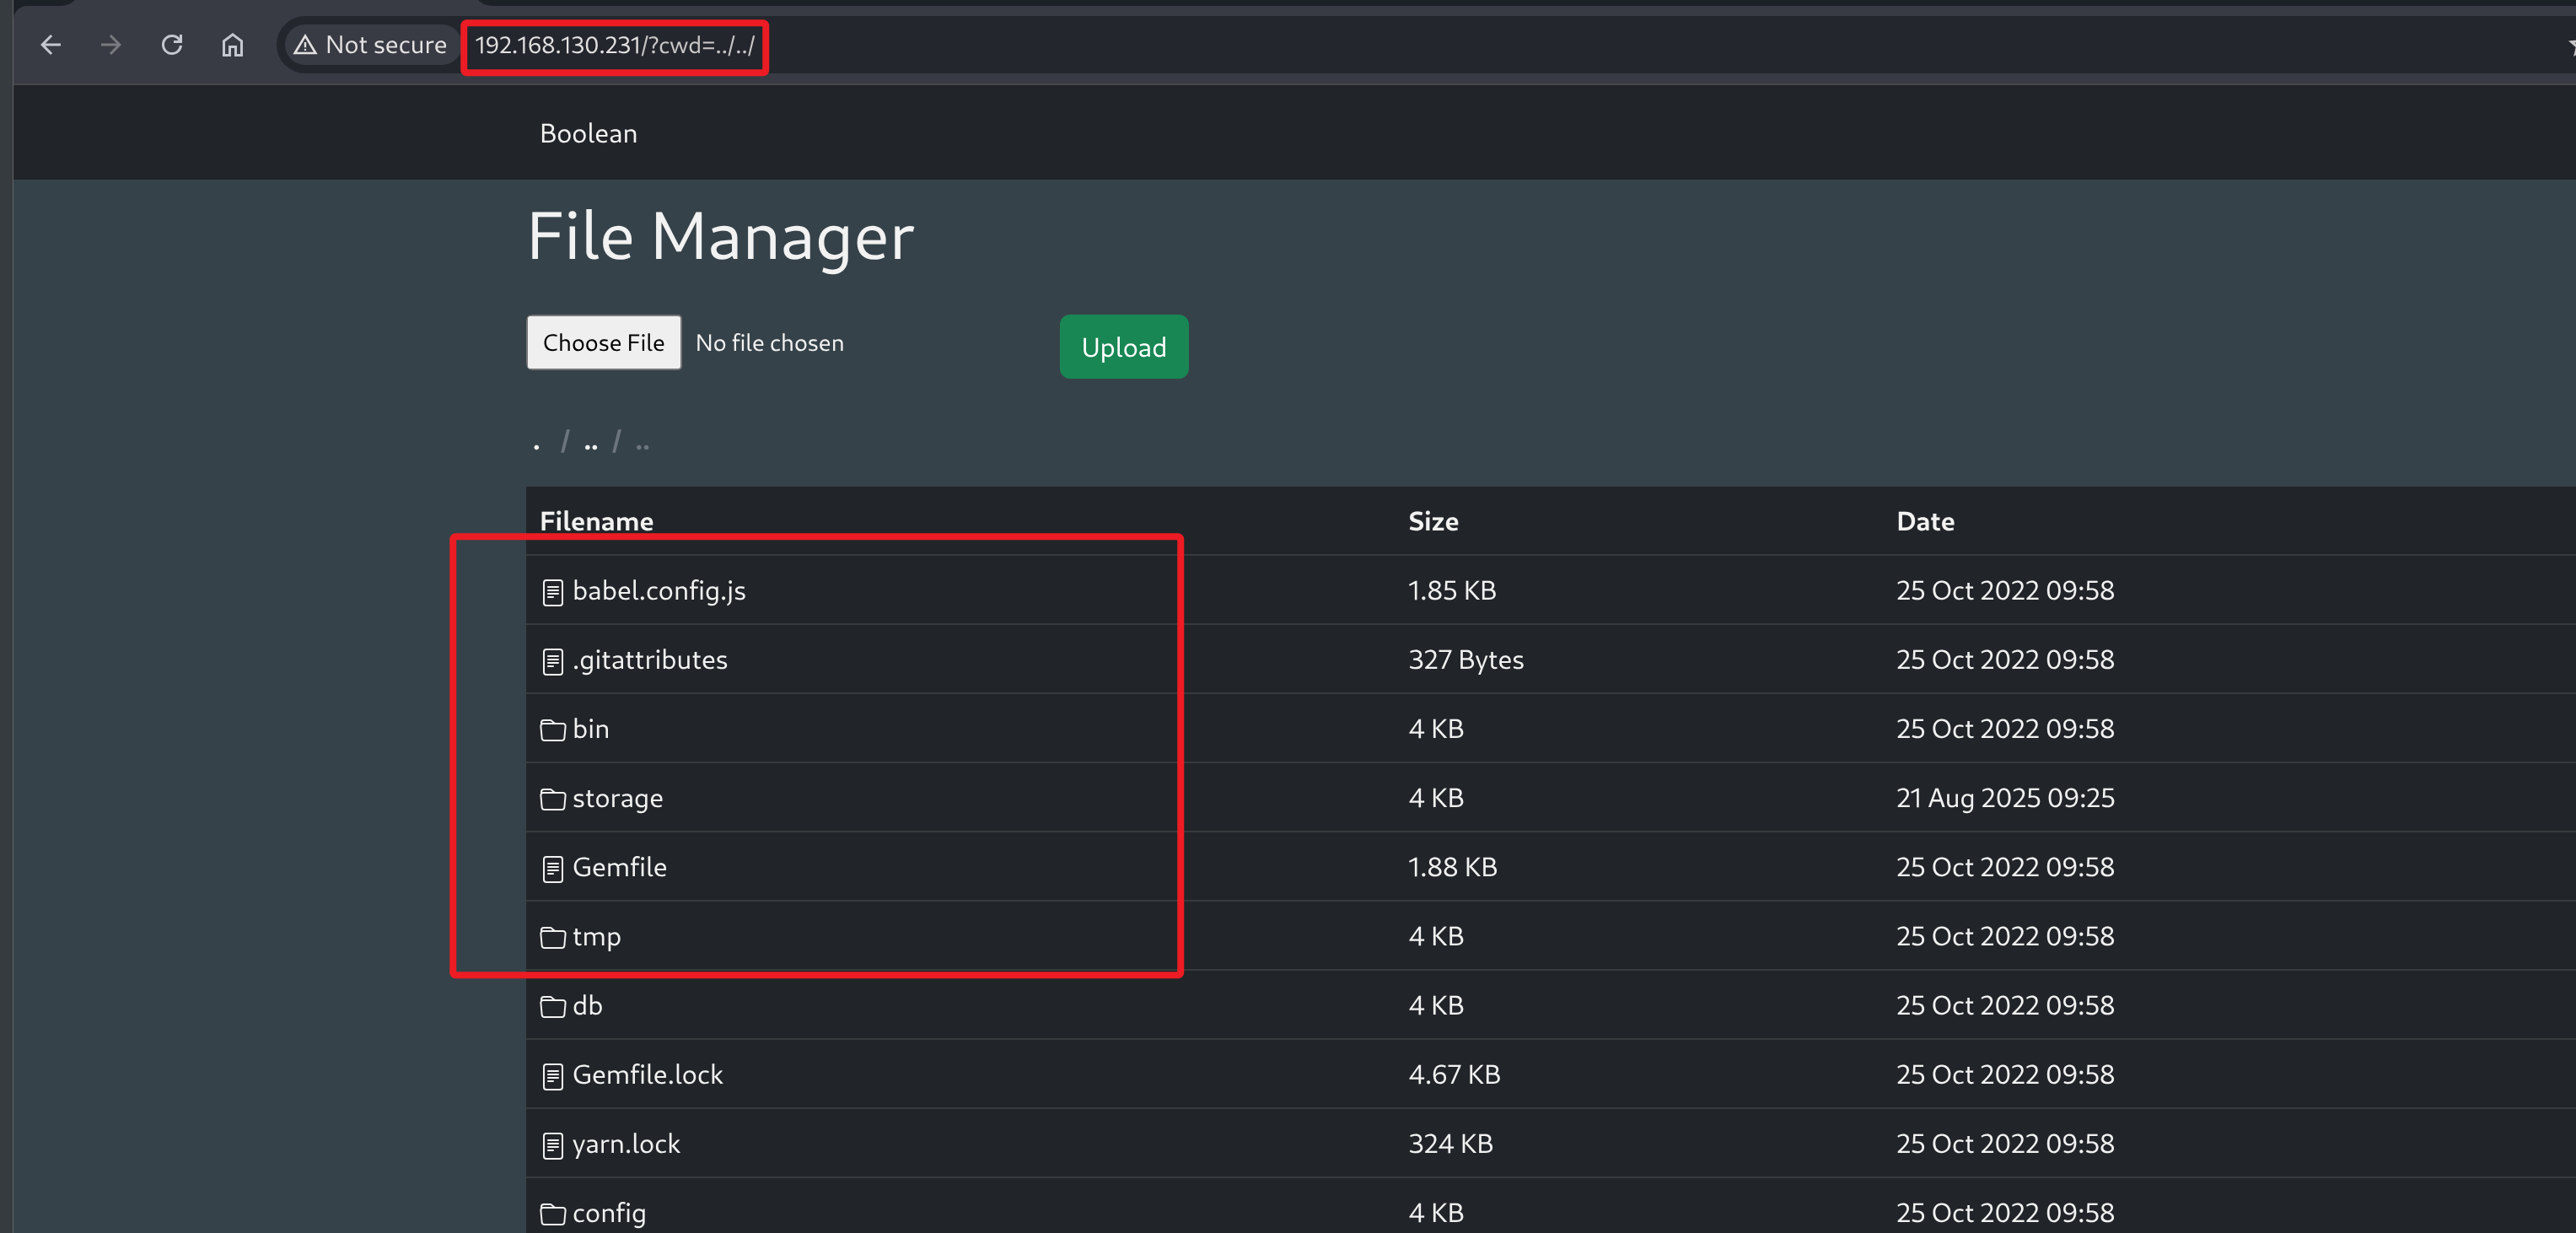The height and width of the screenshot is (1233, 2576).
Task: Go to browser home icon
Action: [232, 45]
